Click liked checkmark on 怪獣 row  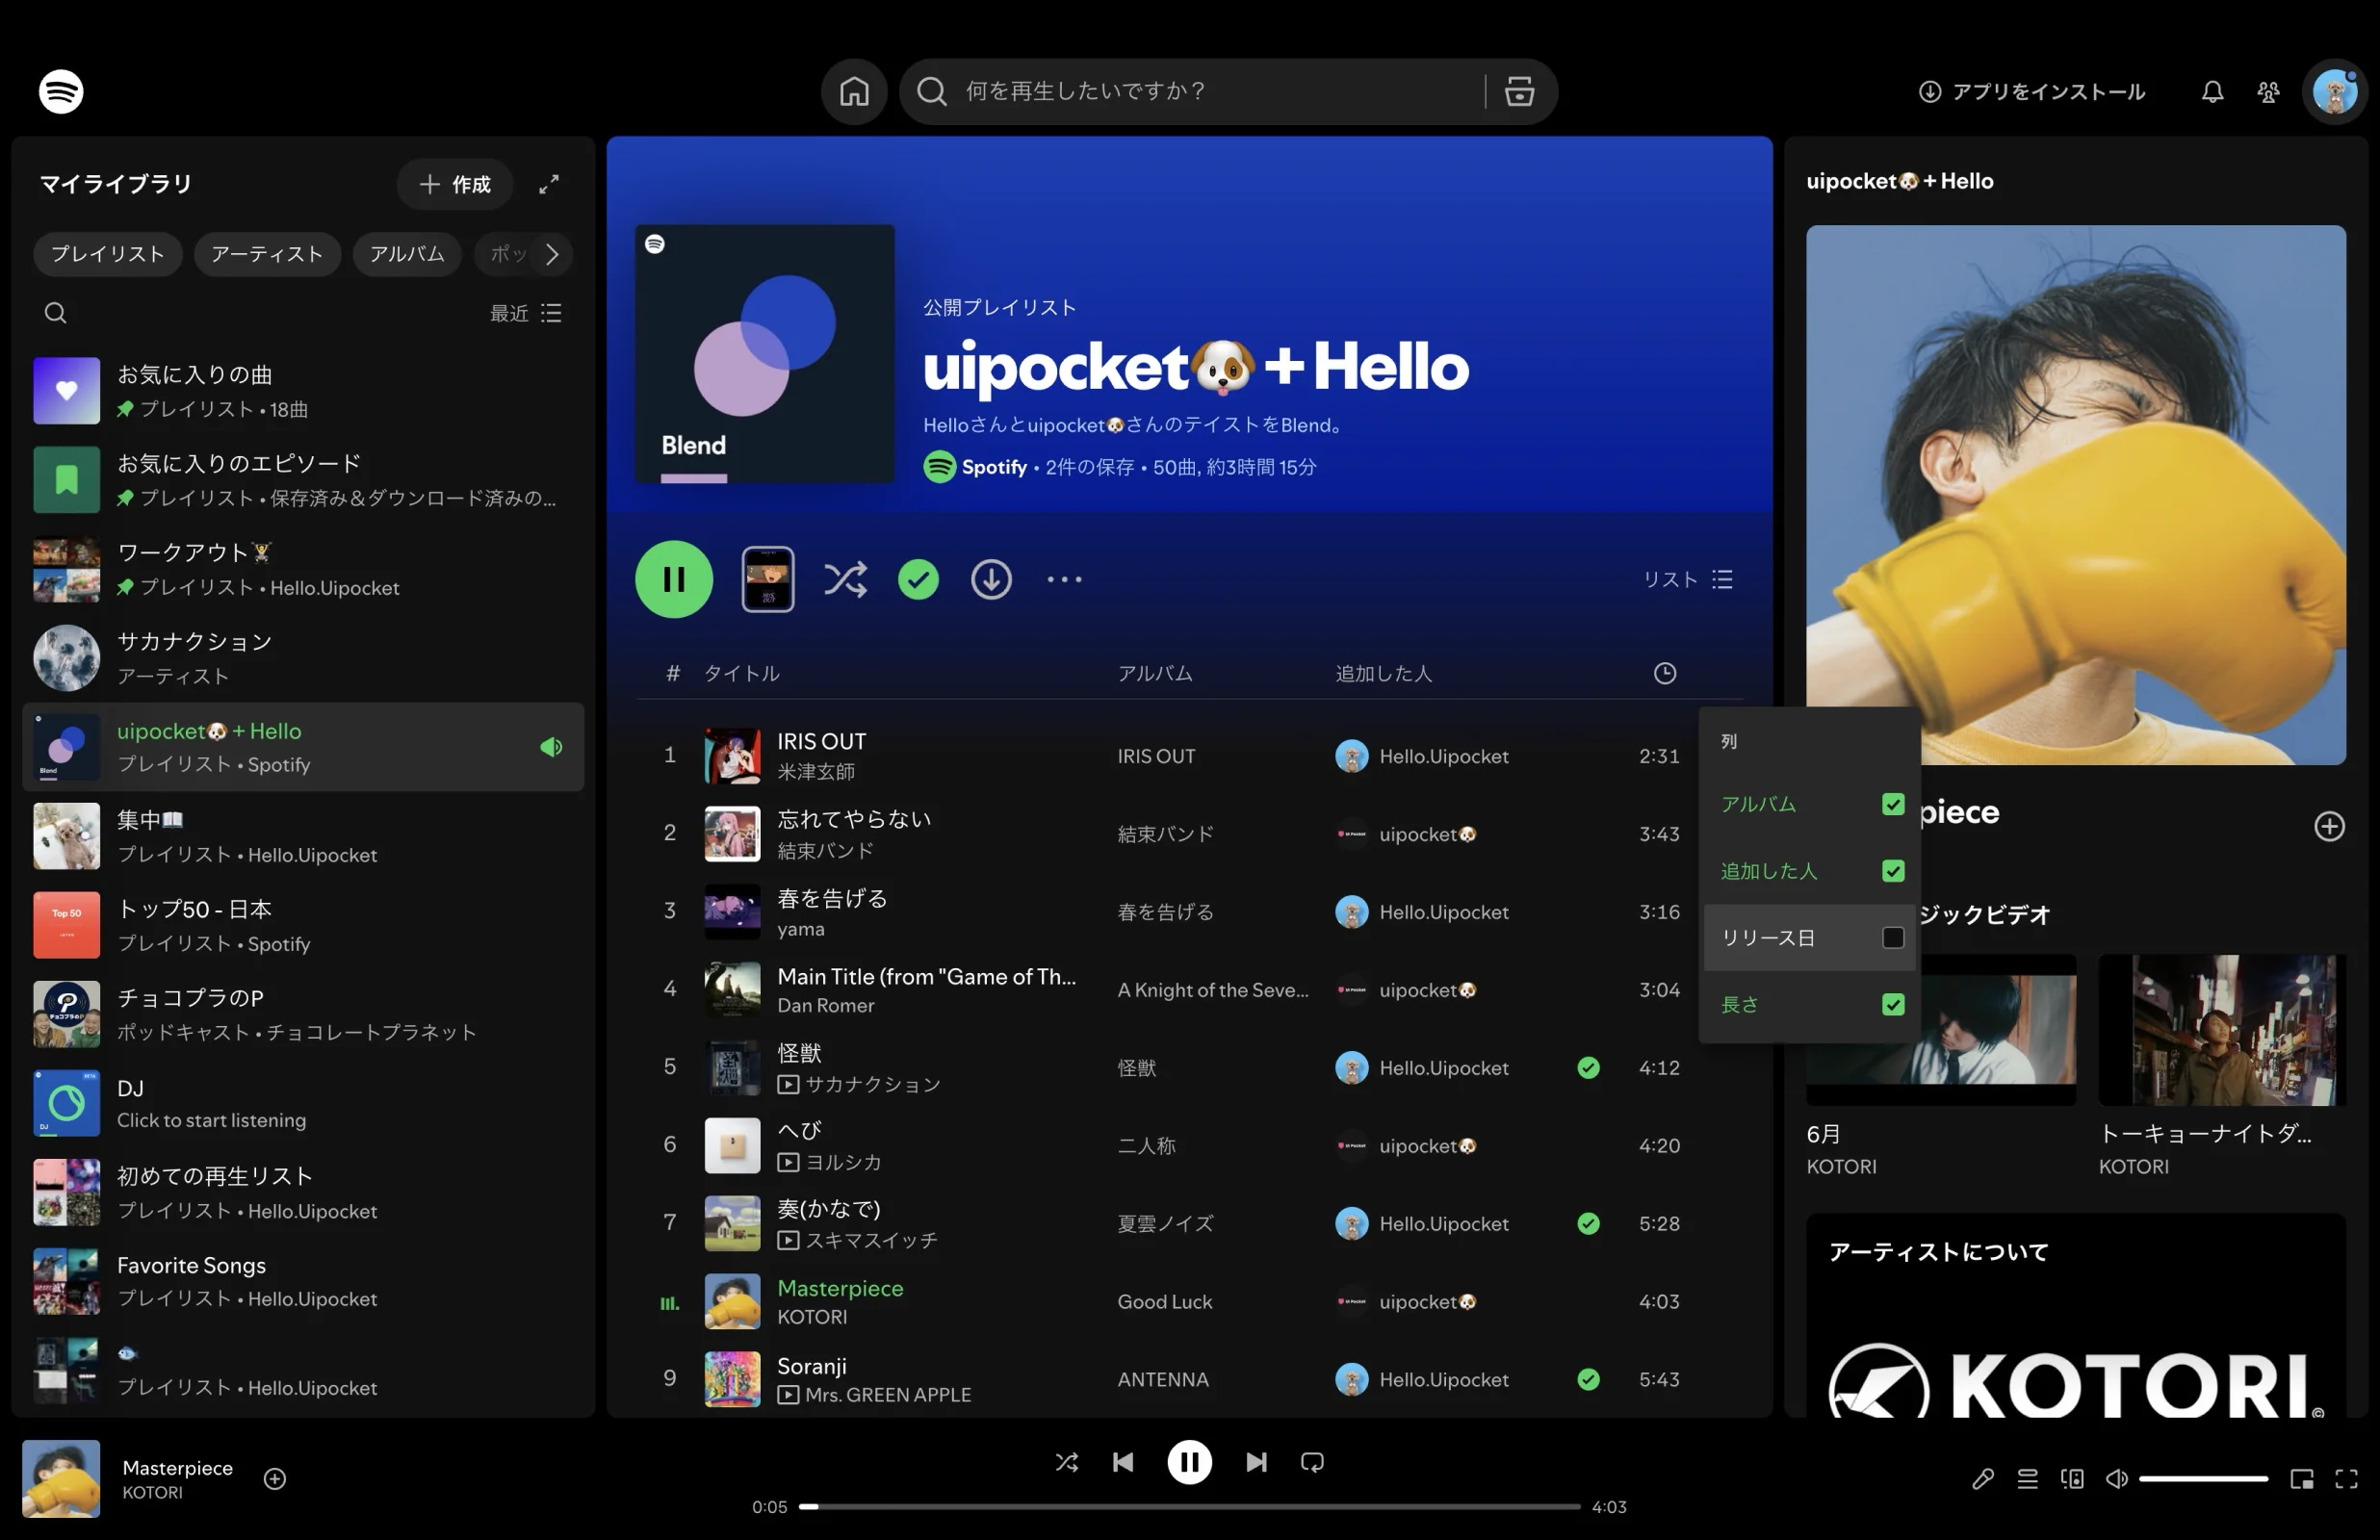[x=1588, y=1068]
